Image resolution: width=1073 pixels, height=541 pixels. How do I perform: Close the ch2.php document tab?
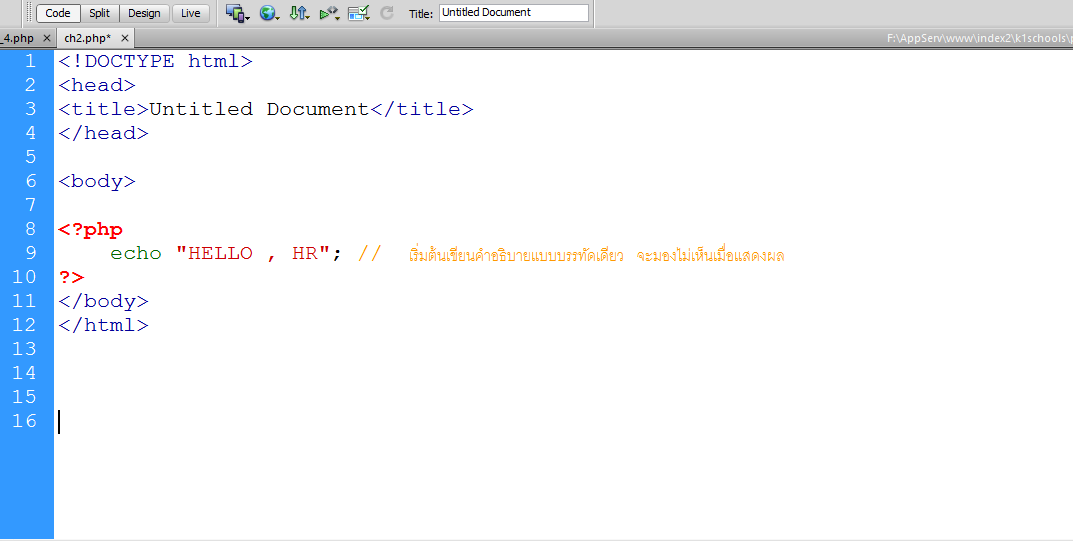(x=125, y=38)
